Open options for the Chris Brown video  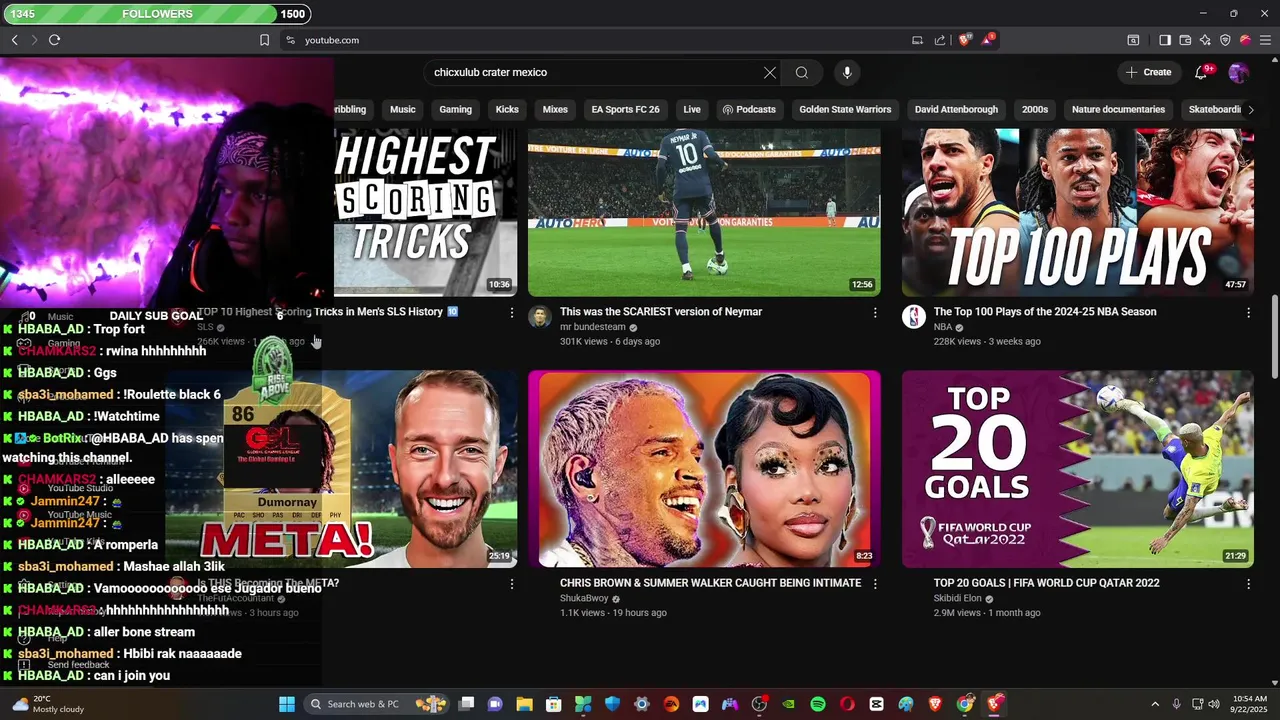[x=875, y=584]
